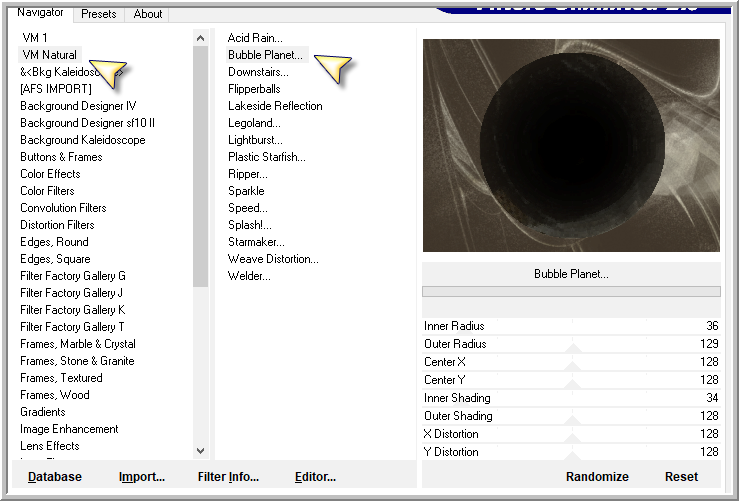Choose the Lakeside Reflection filter

(275, 106)
